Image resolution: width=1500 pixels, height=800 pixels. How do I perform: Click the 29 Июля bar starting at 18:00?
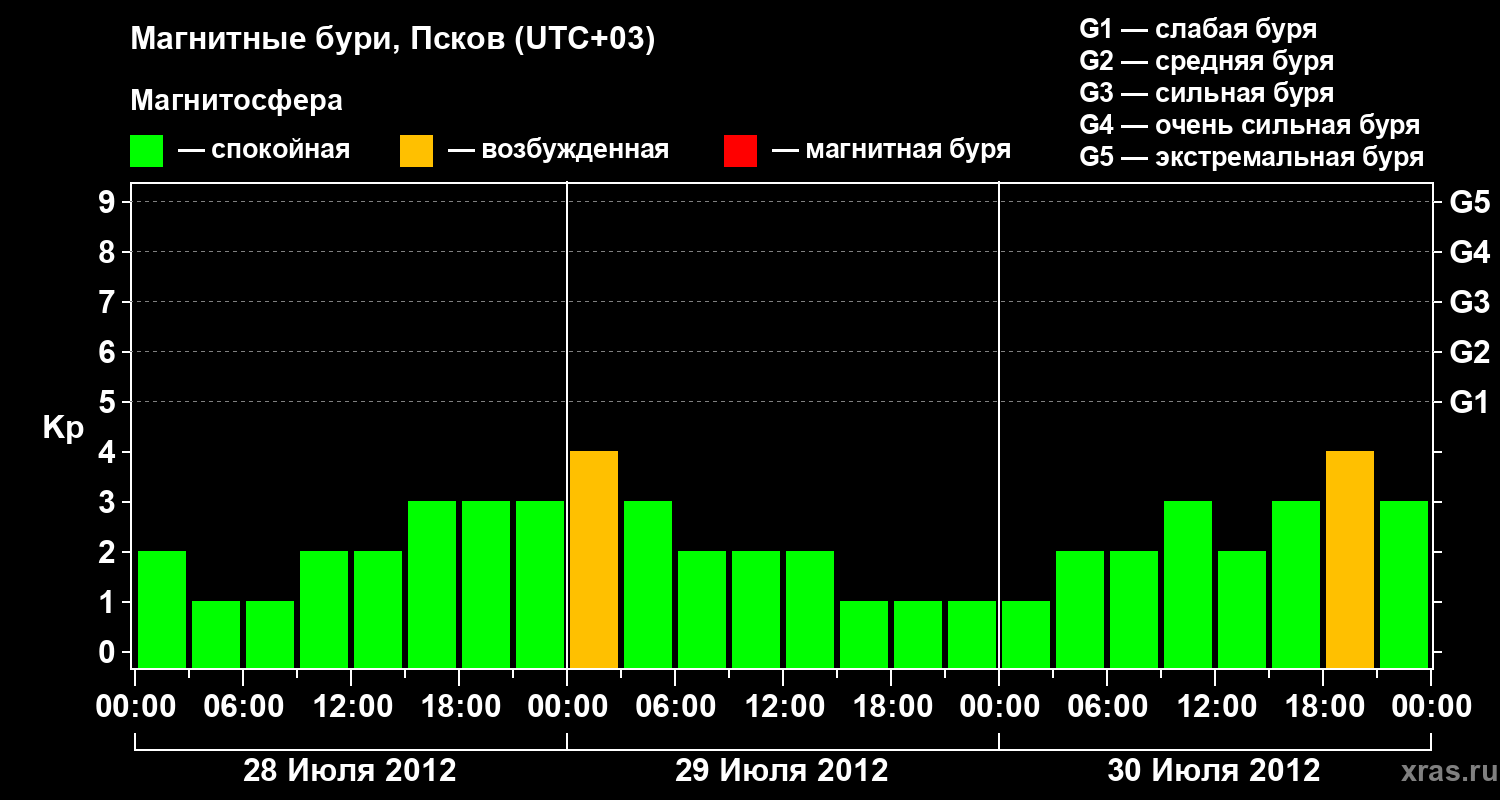918,635
